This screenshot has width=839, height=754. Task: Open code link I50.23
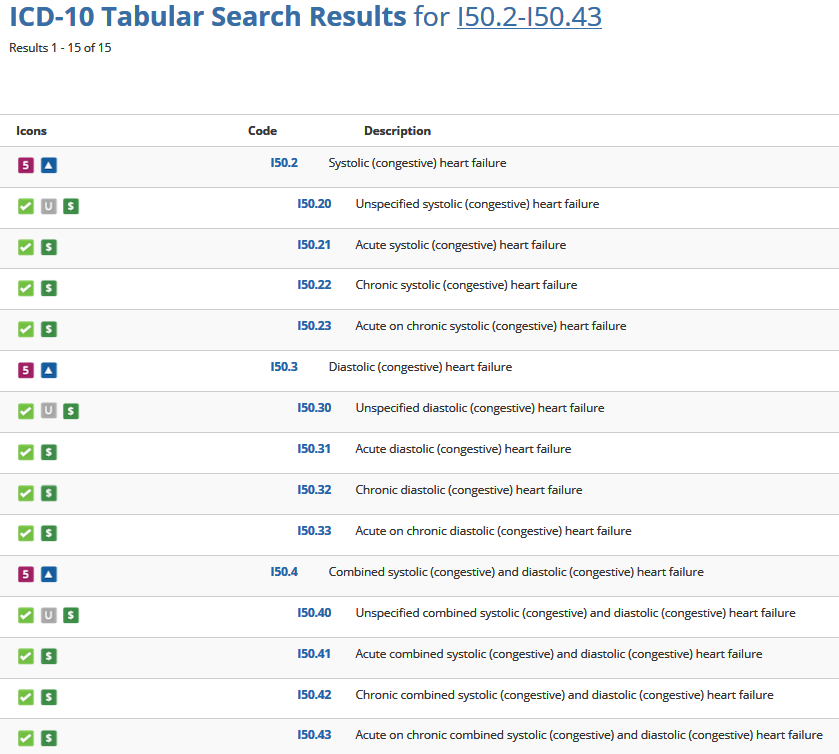(314, 326)
